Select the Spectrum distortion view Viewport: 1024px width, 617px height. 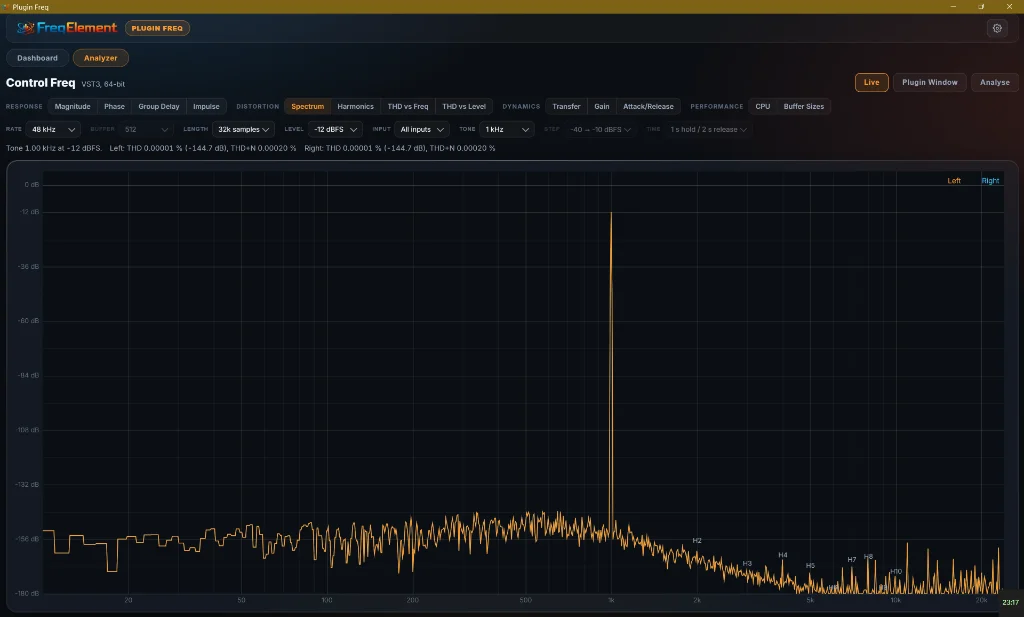(x=308, y=106)
